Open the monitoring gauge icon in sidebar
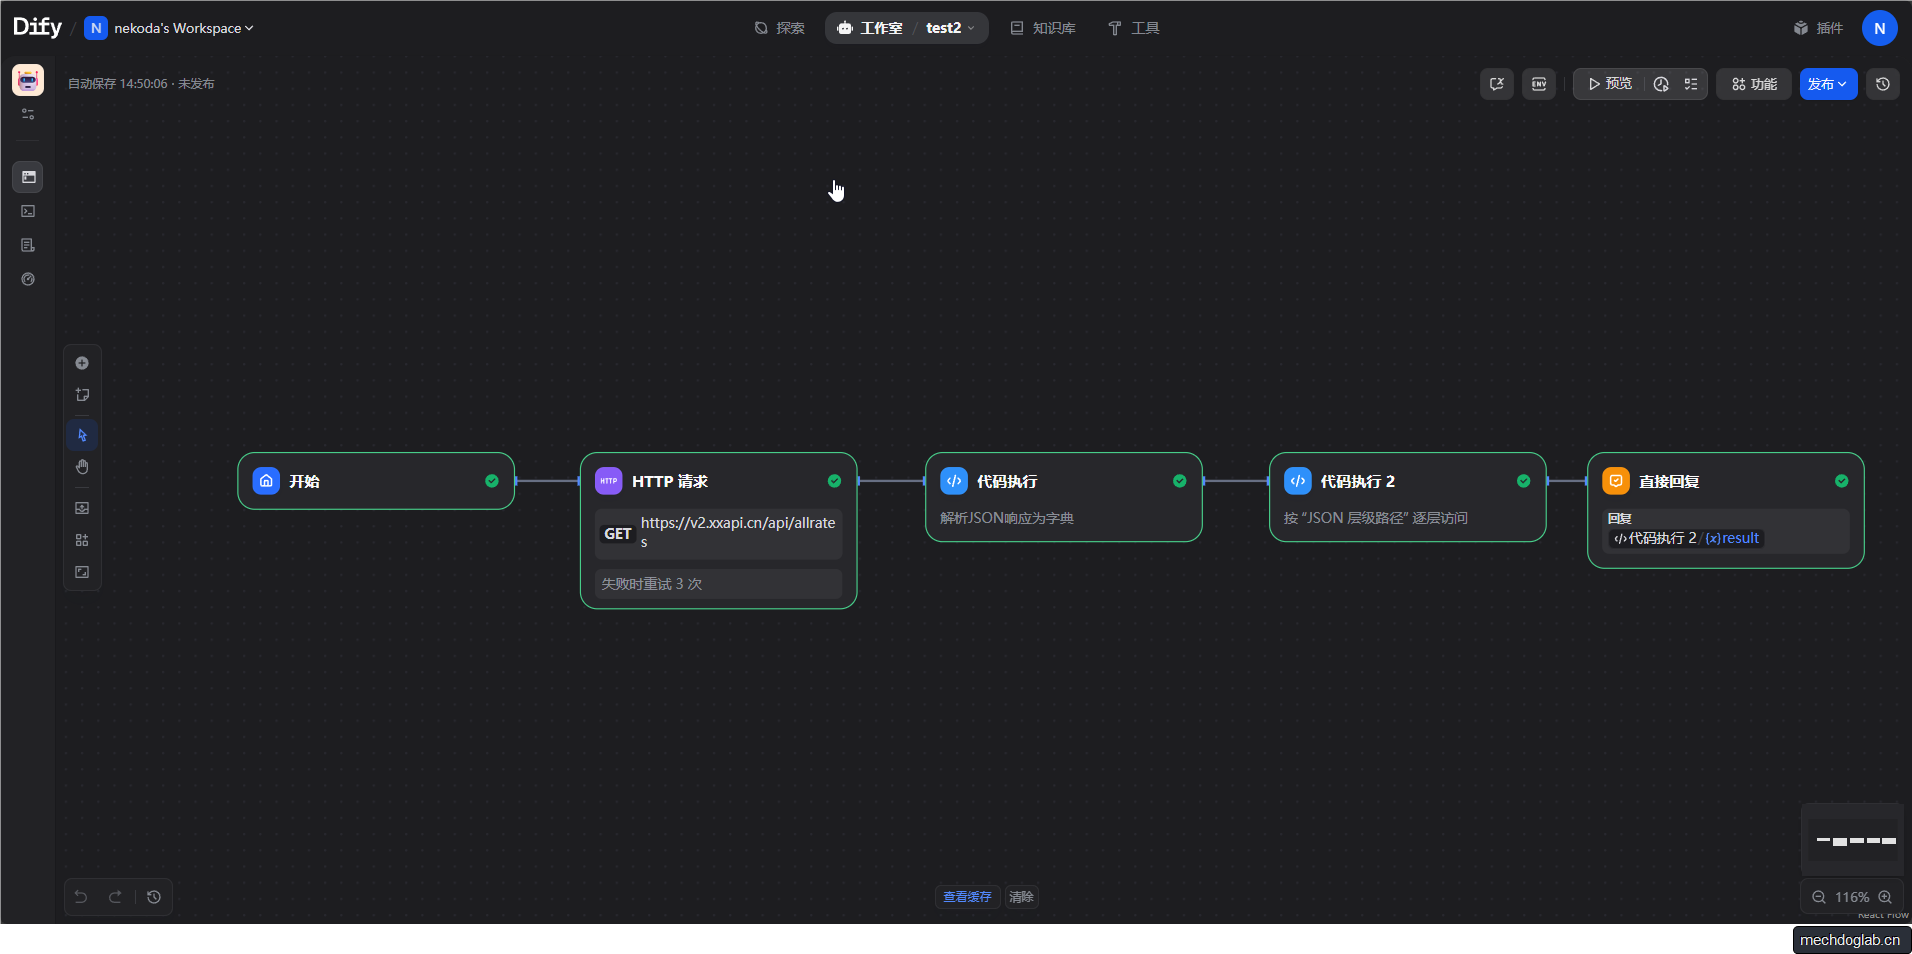 (28, 279)
